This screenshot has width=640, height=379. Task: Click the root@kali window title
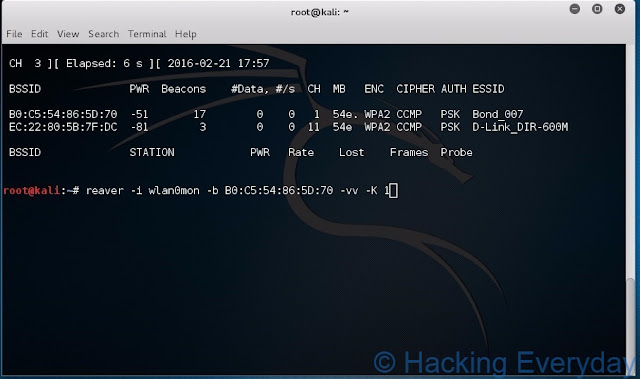[320, 12]
